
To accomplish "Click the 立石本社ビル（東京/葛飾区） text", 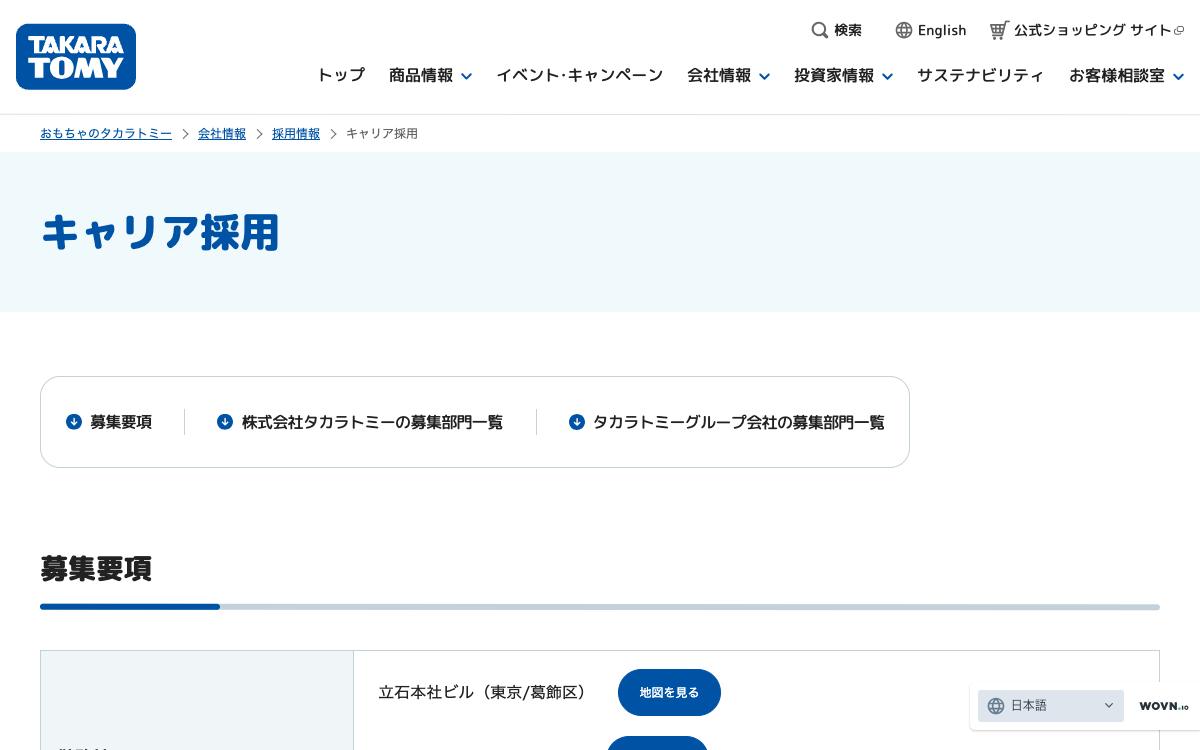I will pyautogui.click(x=486, y=692).
